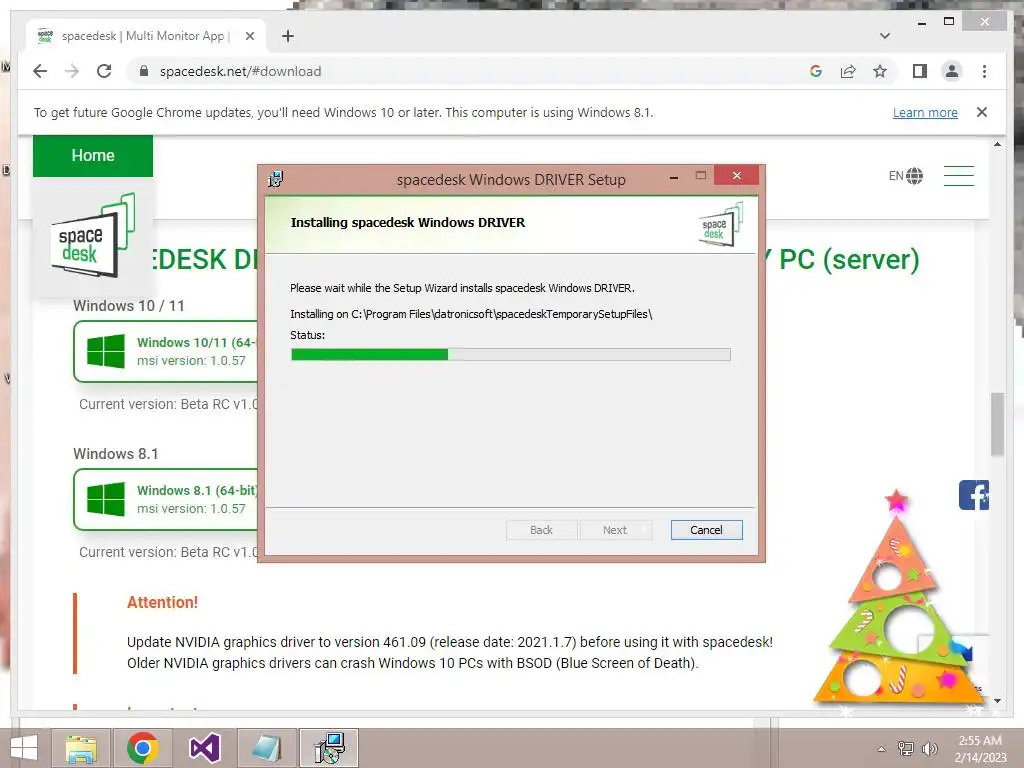Close the spacedesk Setup dialog
The image size is (1024, 768).
(737, 176)
